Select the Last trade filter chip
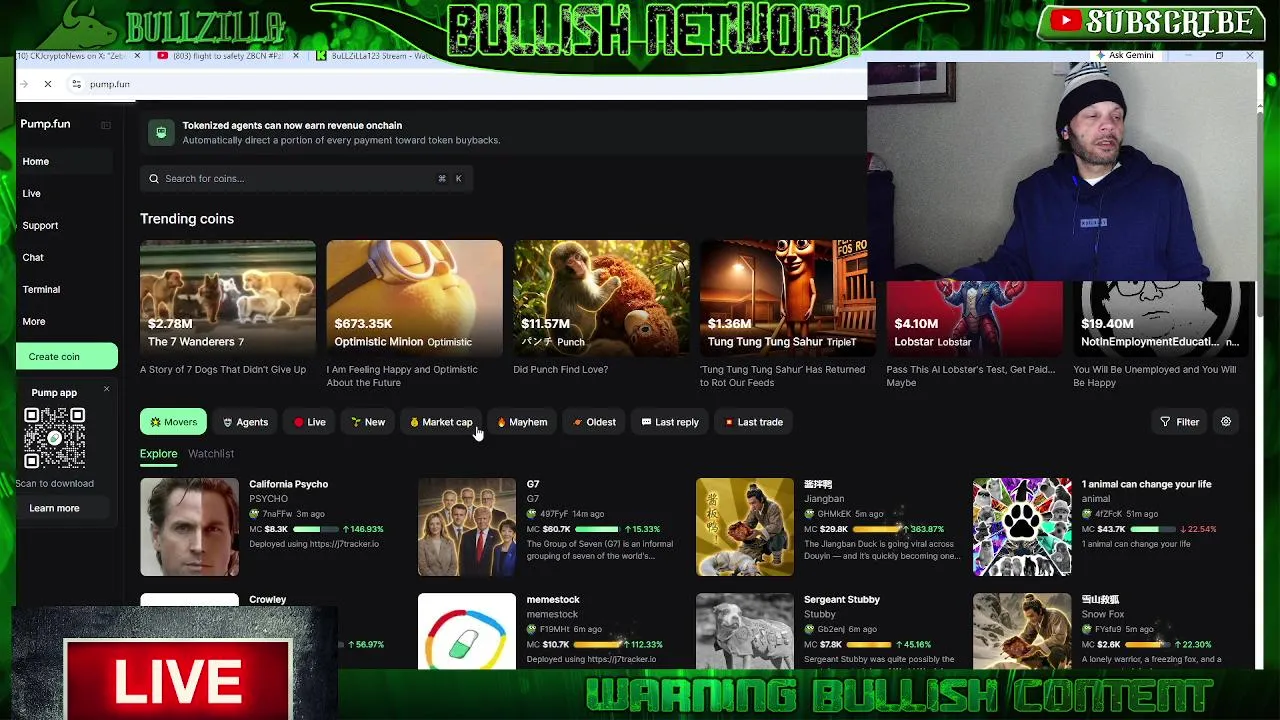 754,422
